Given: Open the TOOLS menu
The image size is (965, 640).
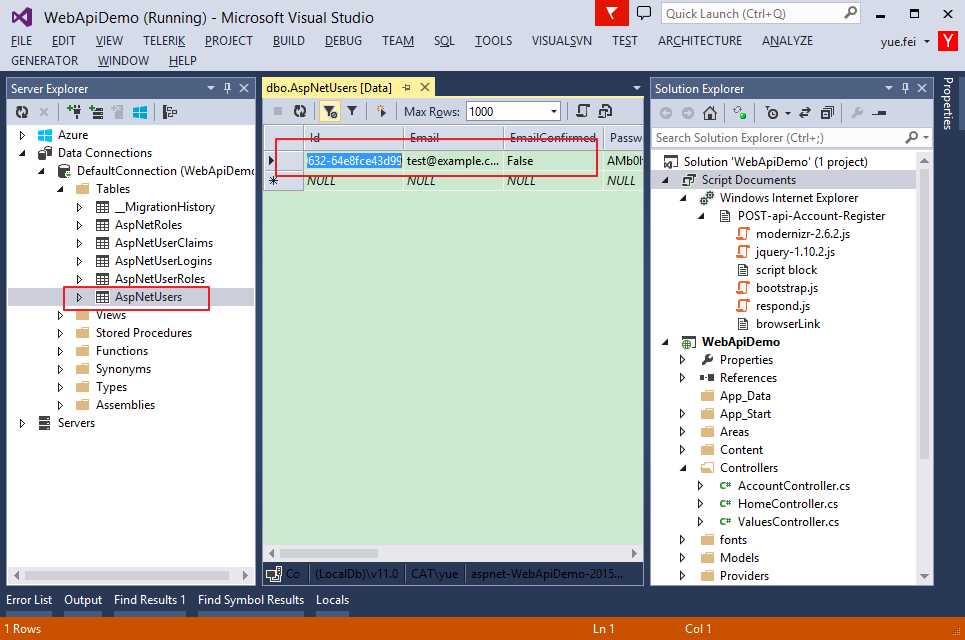Looking at the screenshot, I should [x=493, y=41].
